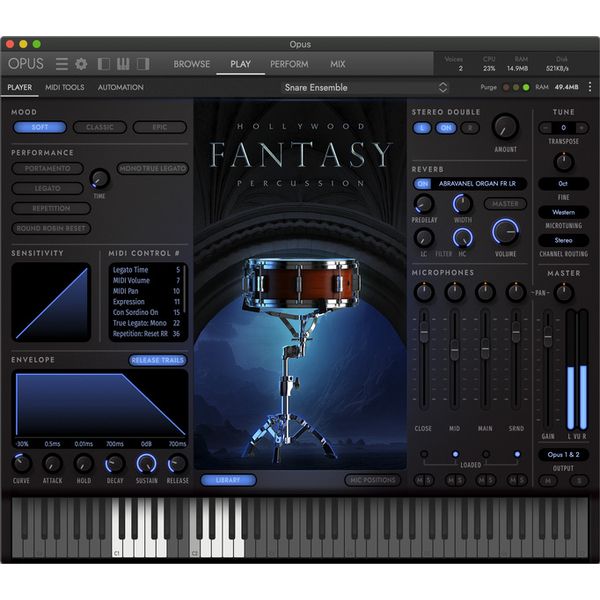Viewport: 600px width, 600px height.
Task: Click the Mic Positions button
Action: (x=372, y=480)
